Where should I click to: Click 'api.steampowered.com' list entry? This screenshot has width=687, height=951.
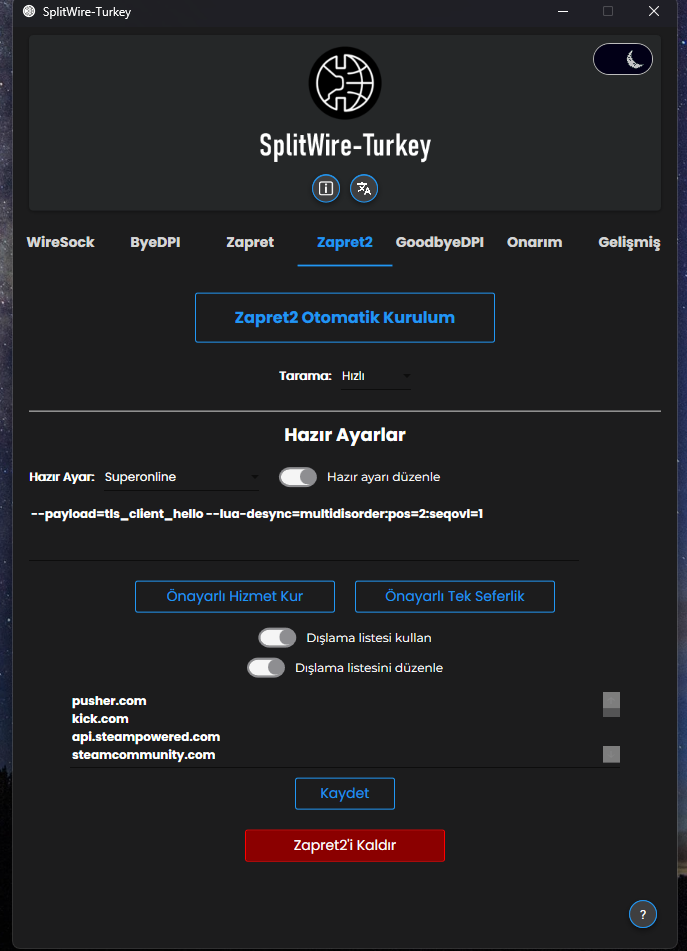146,737
